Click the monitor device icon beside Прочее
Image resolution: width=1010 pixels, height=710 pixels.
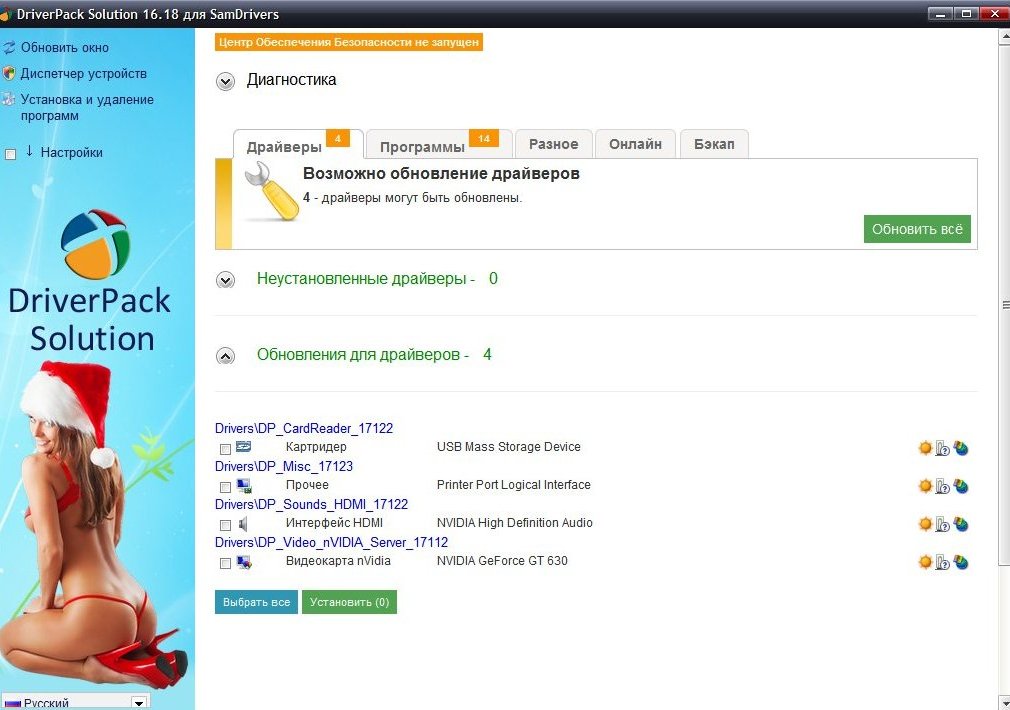tap(243, 485)
